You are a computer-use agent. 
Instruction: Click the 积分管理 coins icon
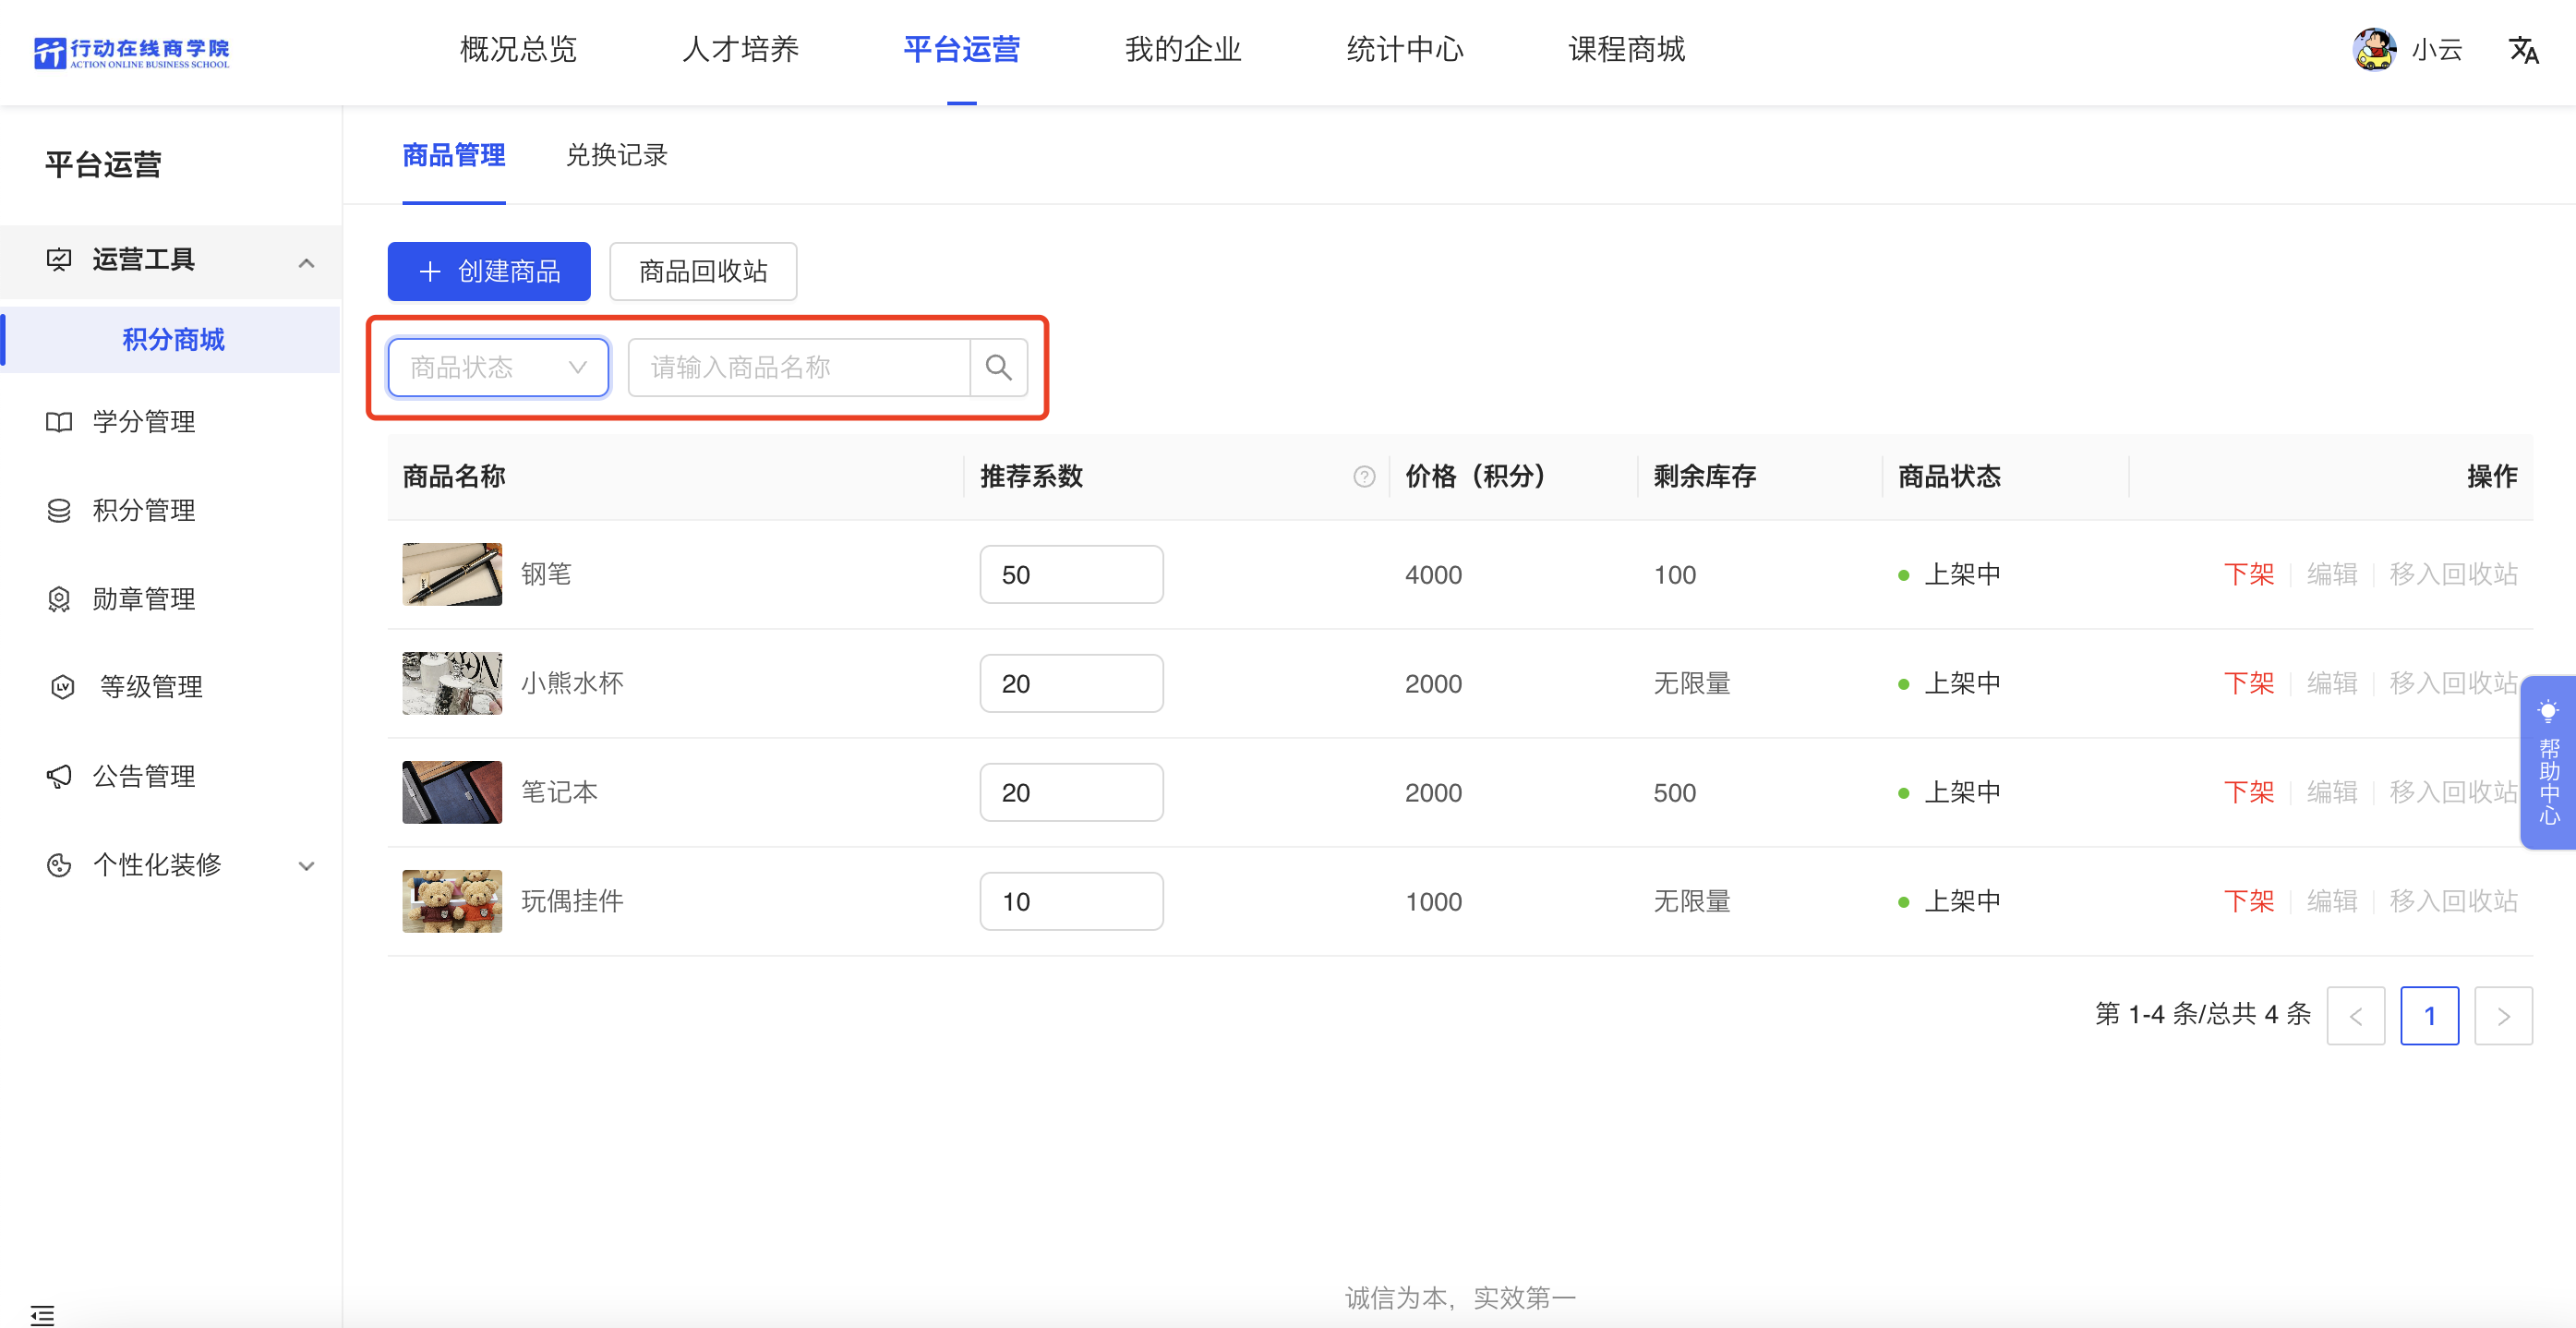click(x=59, y=511)
